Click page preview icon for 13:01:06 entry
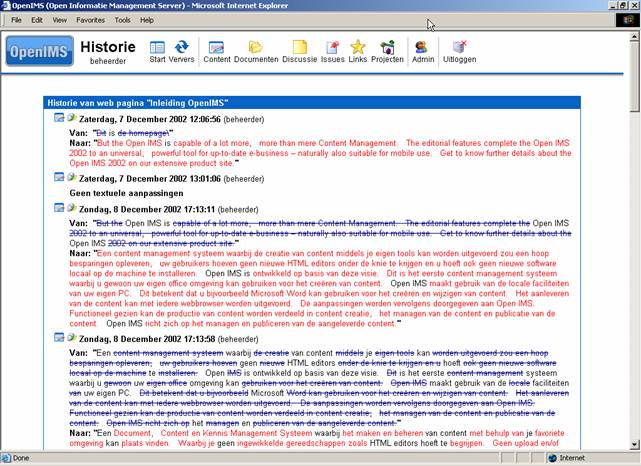This screenshot has width=641, height=466. coord(59,177)
